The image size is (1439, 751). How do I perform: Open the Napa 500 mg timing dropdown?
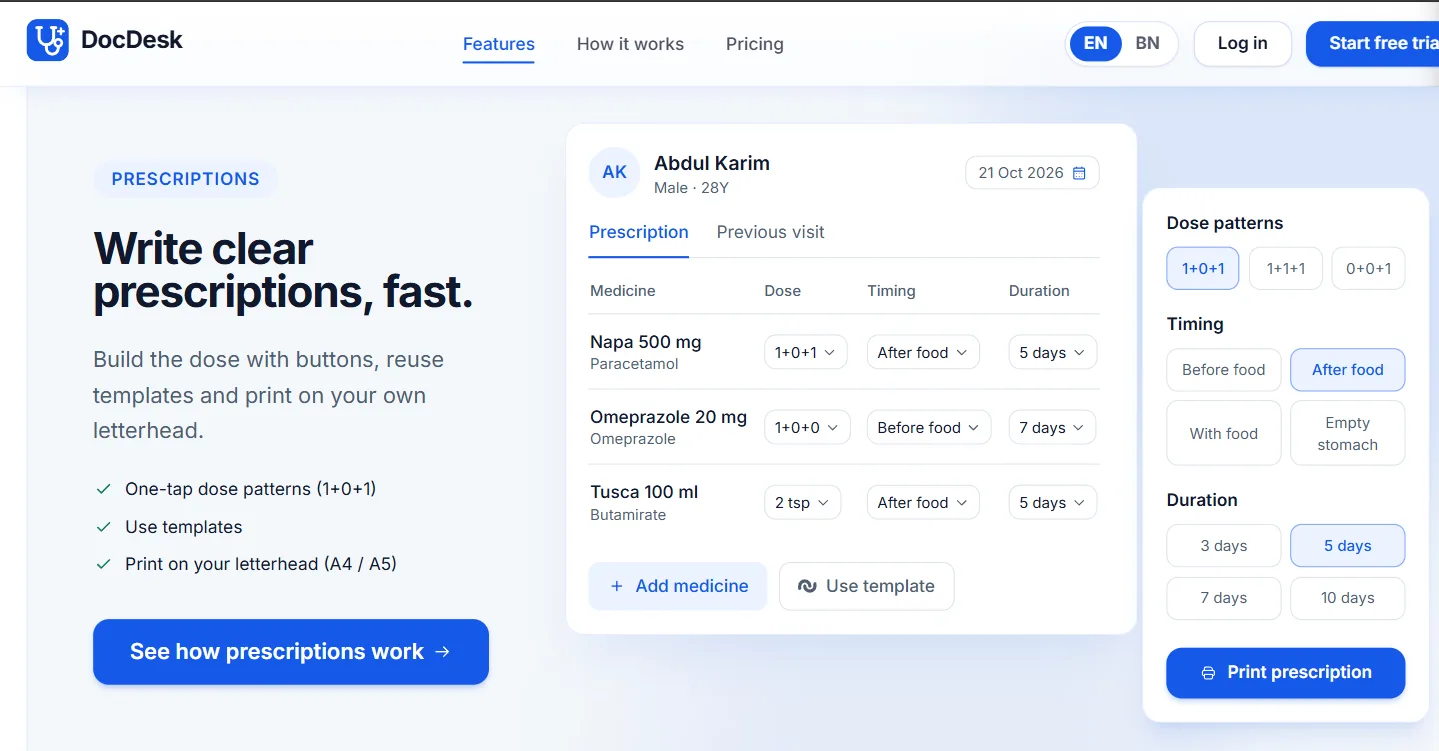pyautogui.click(x=923, y=352)
